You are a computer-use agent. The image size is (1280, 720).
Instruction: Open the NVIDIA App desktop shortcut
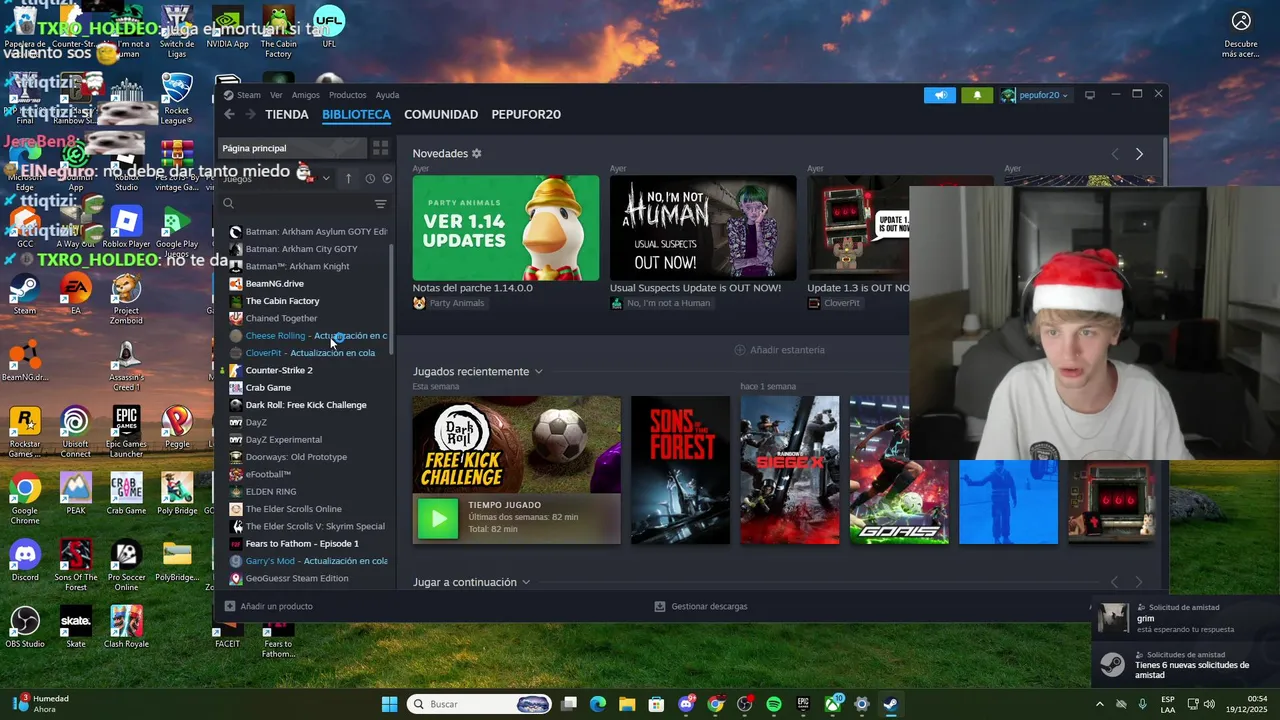227,27
